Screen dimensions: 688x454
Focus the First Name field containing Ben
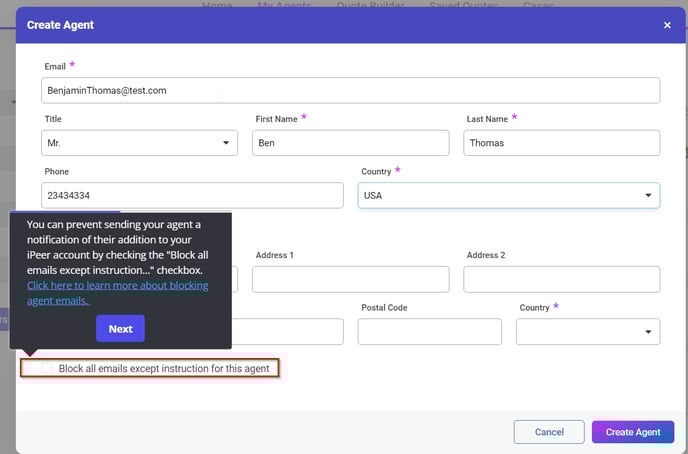tap(351, 143)
